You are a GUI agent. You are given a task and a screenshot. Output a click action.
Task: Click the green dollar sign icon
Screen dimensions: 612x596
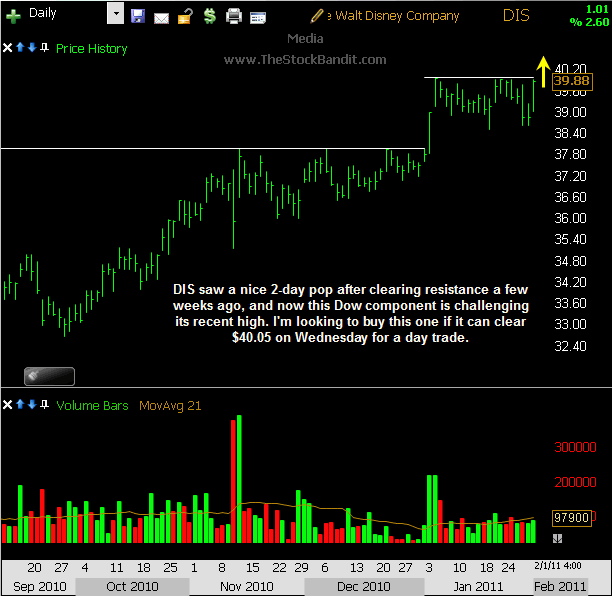tap(208, 16)
